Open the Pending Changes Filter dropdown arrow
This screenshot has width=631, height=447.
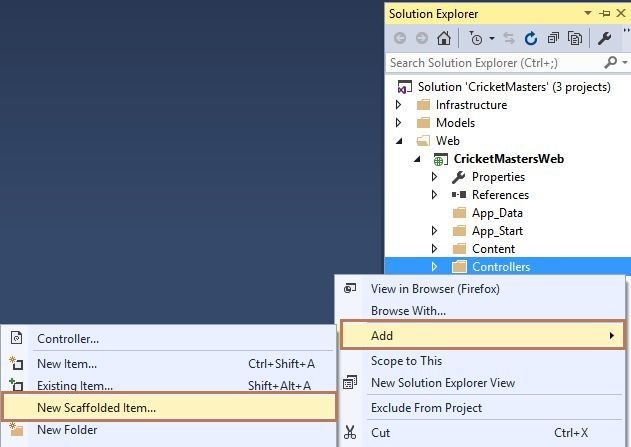(492, 39)
